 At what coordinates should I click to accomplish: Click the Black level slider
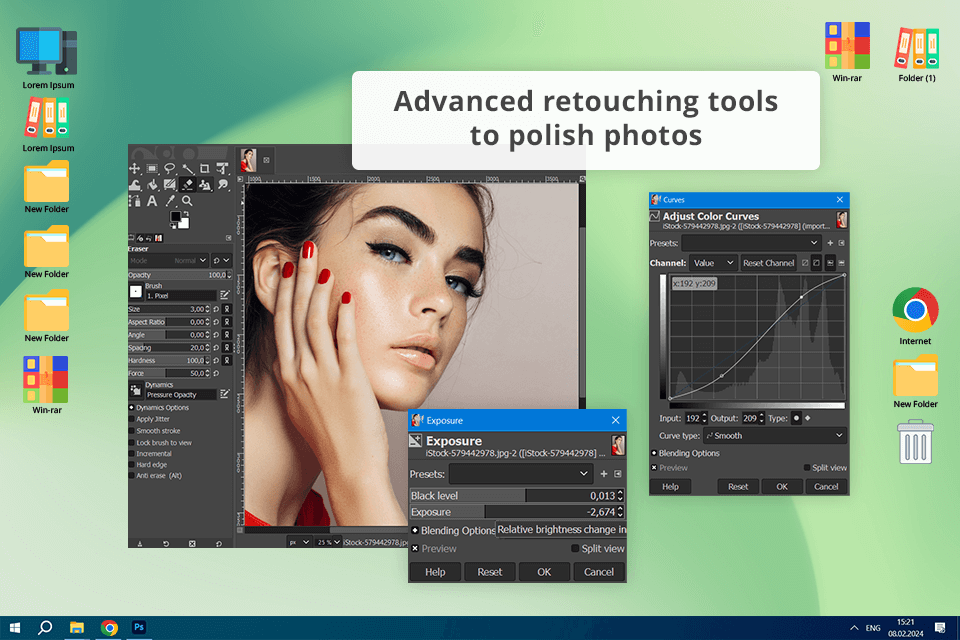click(x=517, y=495)
